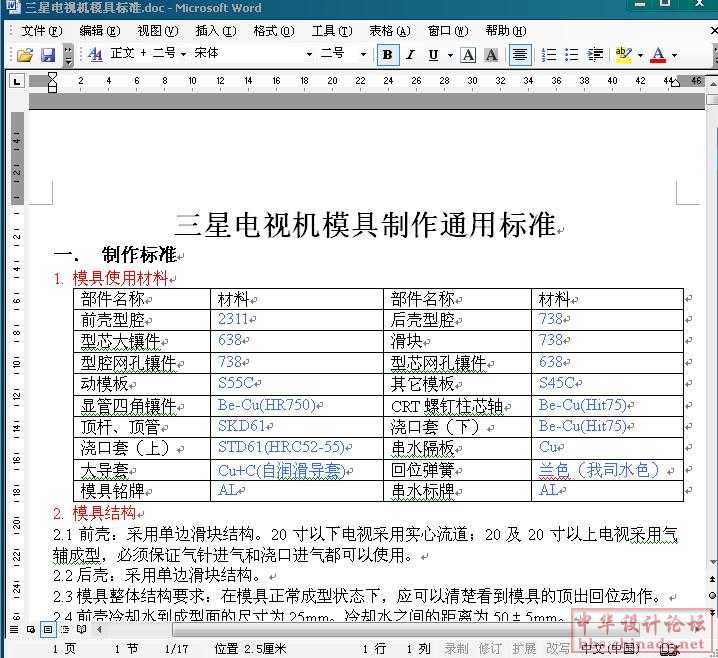Open the 视图(V) menu

pyautogui.click(x=158, y=31)
